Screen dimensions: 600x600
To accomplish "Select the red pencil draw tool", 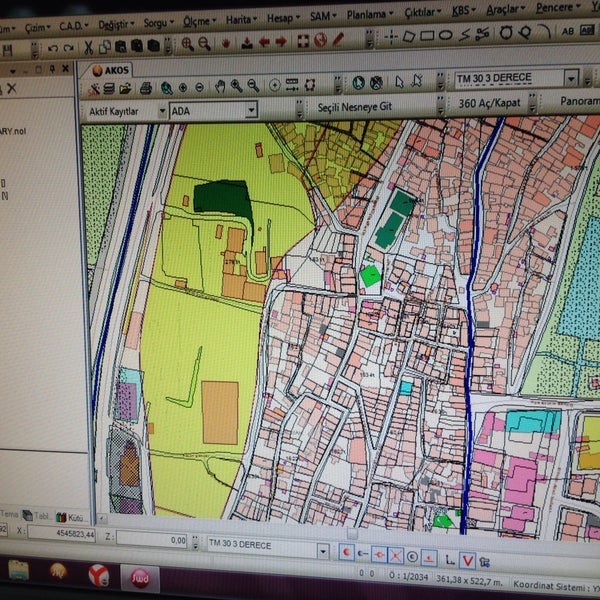I will (338, 39).
